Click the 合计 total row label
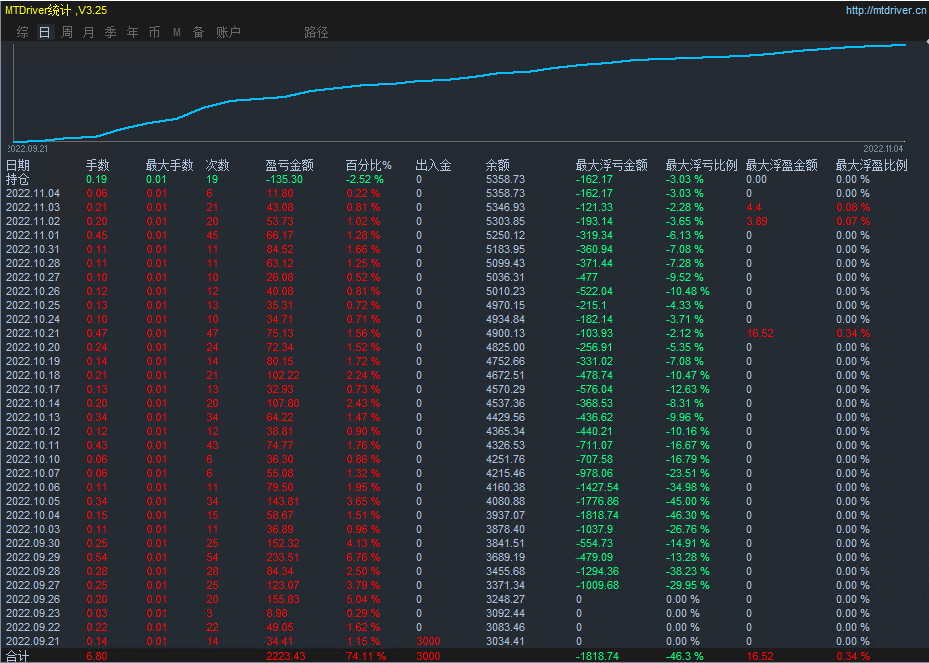This screenshot has height=663, width=929. coord(18,656)
